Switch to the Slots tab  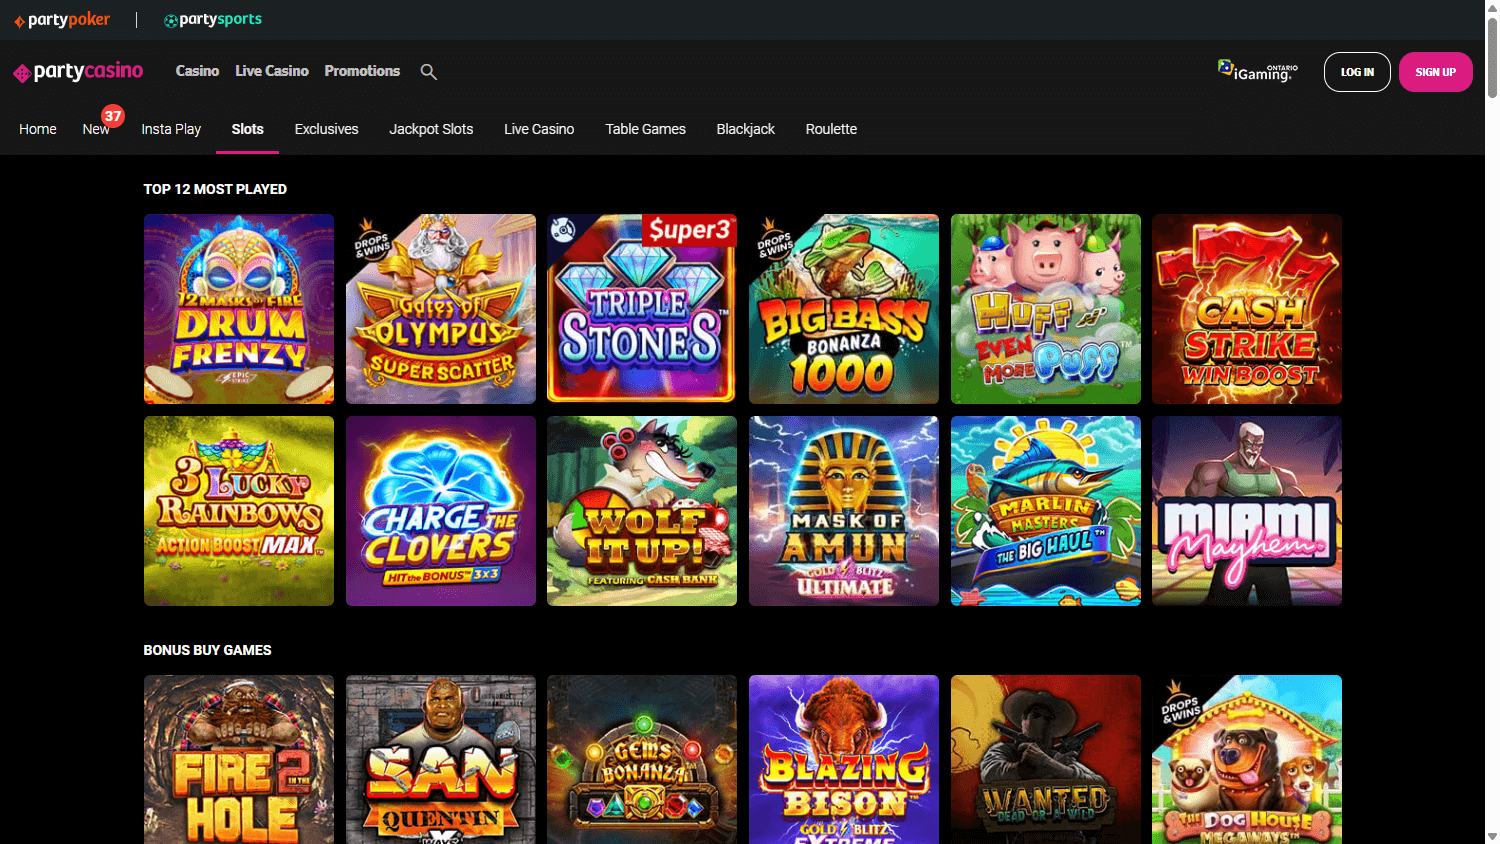click(247, 128)
